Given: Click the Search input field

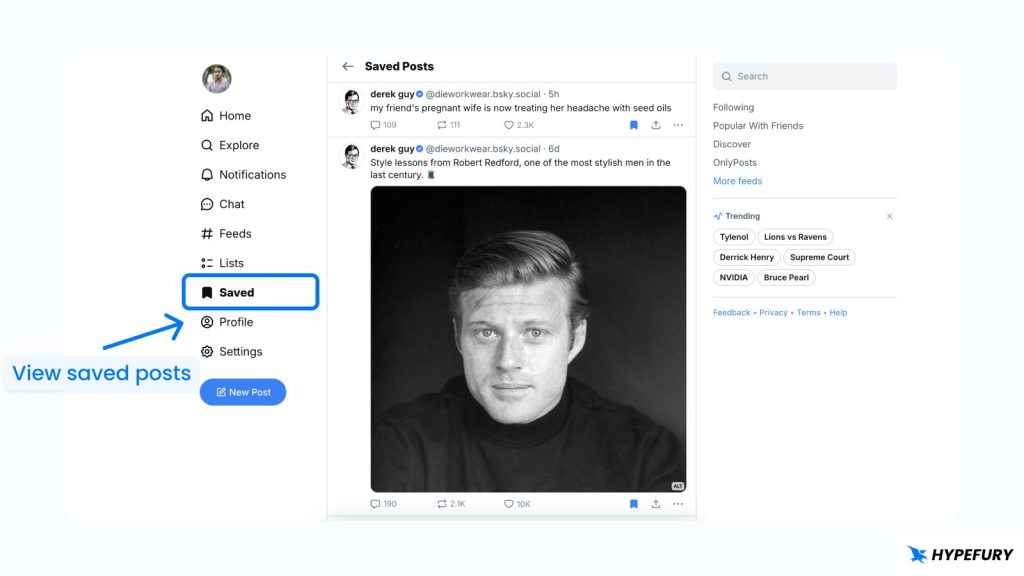Looking at the screenshot, I should point(805,76).
